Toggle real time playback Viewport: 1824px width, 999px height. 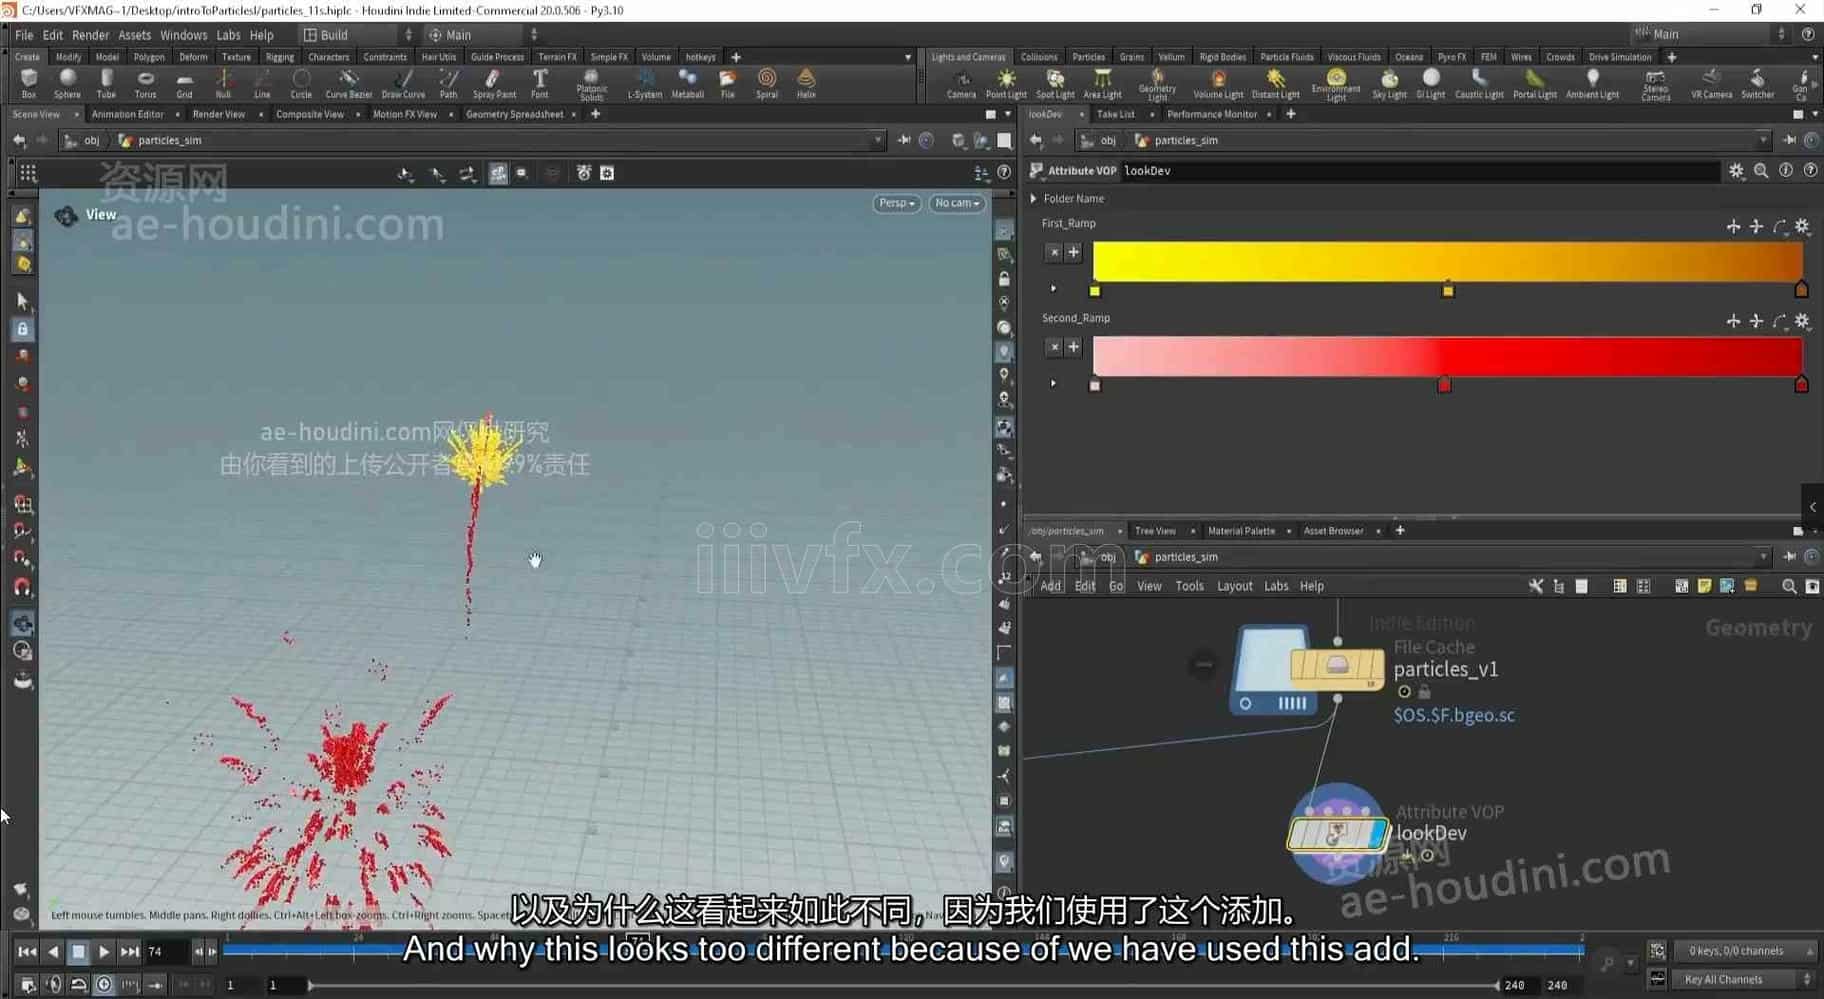104,985
